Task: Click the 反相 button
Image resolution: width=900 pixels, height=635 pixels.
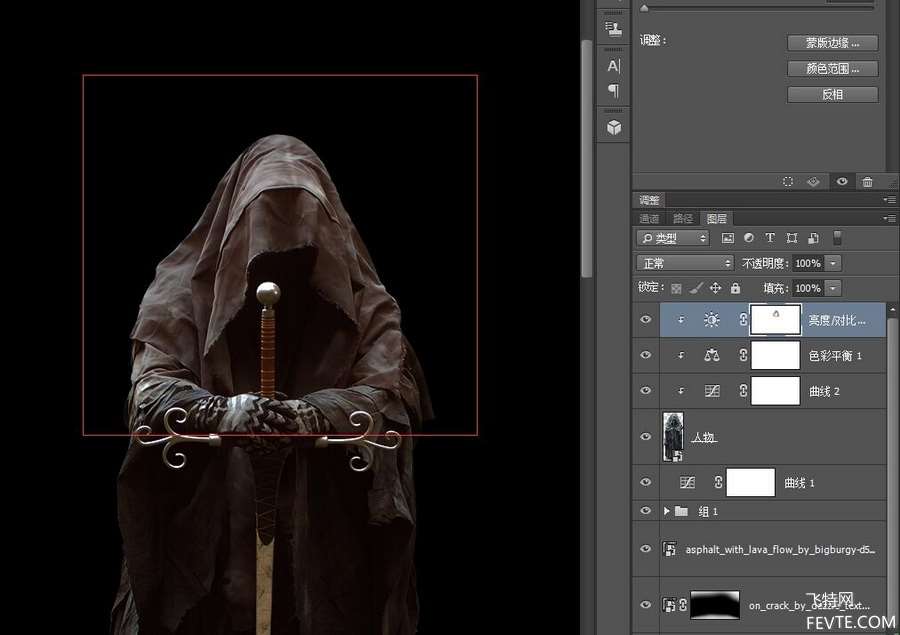Action: tap(833, 94)
